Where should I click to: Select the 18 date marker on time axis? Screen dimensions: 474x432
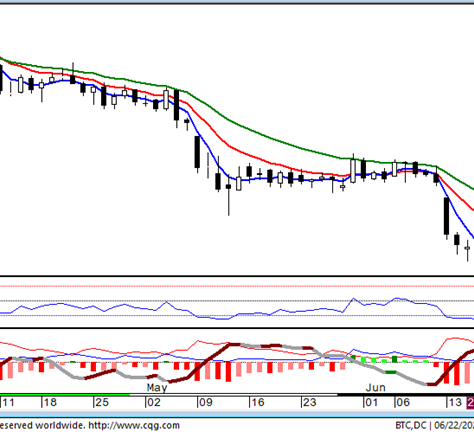(50, 402)
